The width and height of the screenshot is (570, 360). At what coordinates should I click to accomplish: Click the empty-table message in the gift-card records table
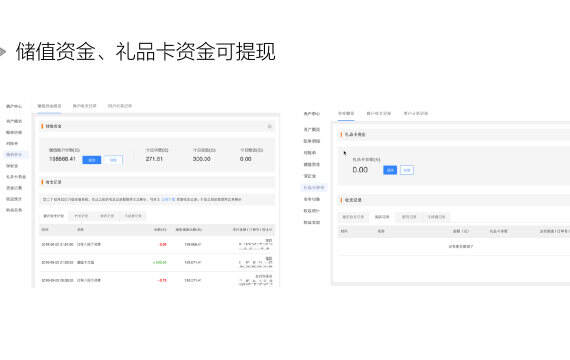click(x=461, y=246)
